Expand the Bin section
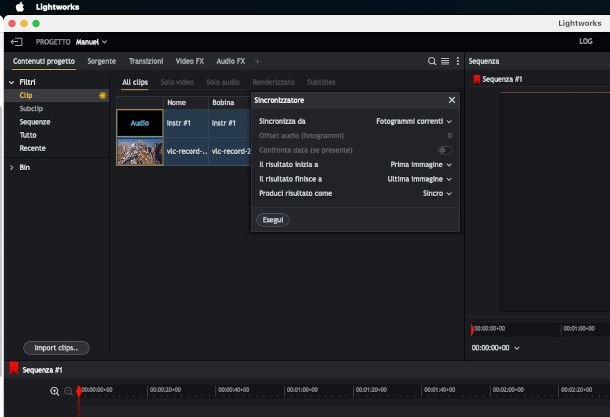The height and width of the screenshot is (417, 610). [12, 167]
